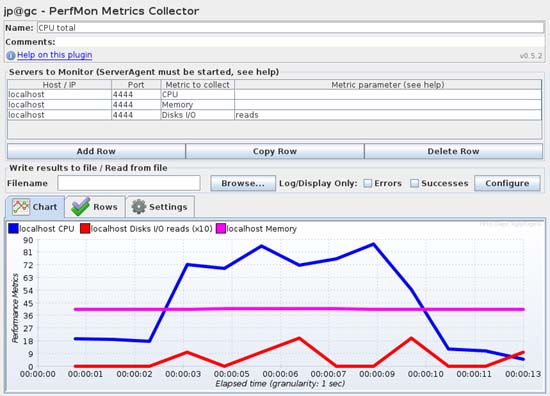The width and height of the screenshot is (550, 396).
Task: Click the reads metric parameter cell
Action: point(388,115)
